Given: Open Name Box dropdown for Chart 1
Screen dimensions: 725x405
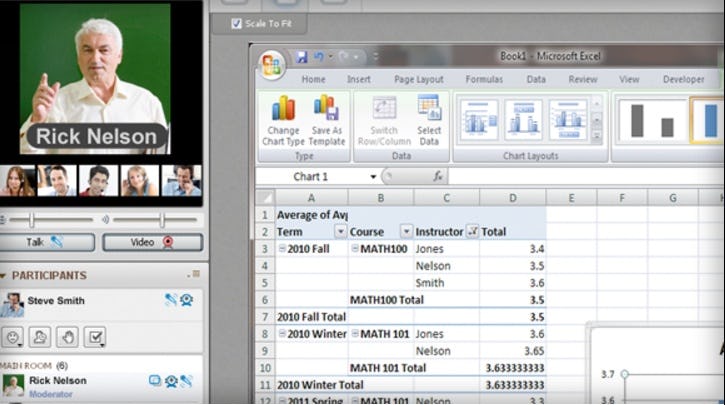Looking at the screenshot, I should coord(373,177).
